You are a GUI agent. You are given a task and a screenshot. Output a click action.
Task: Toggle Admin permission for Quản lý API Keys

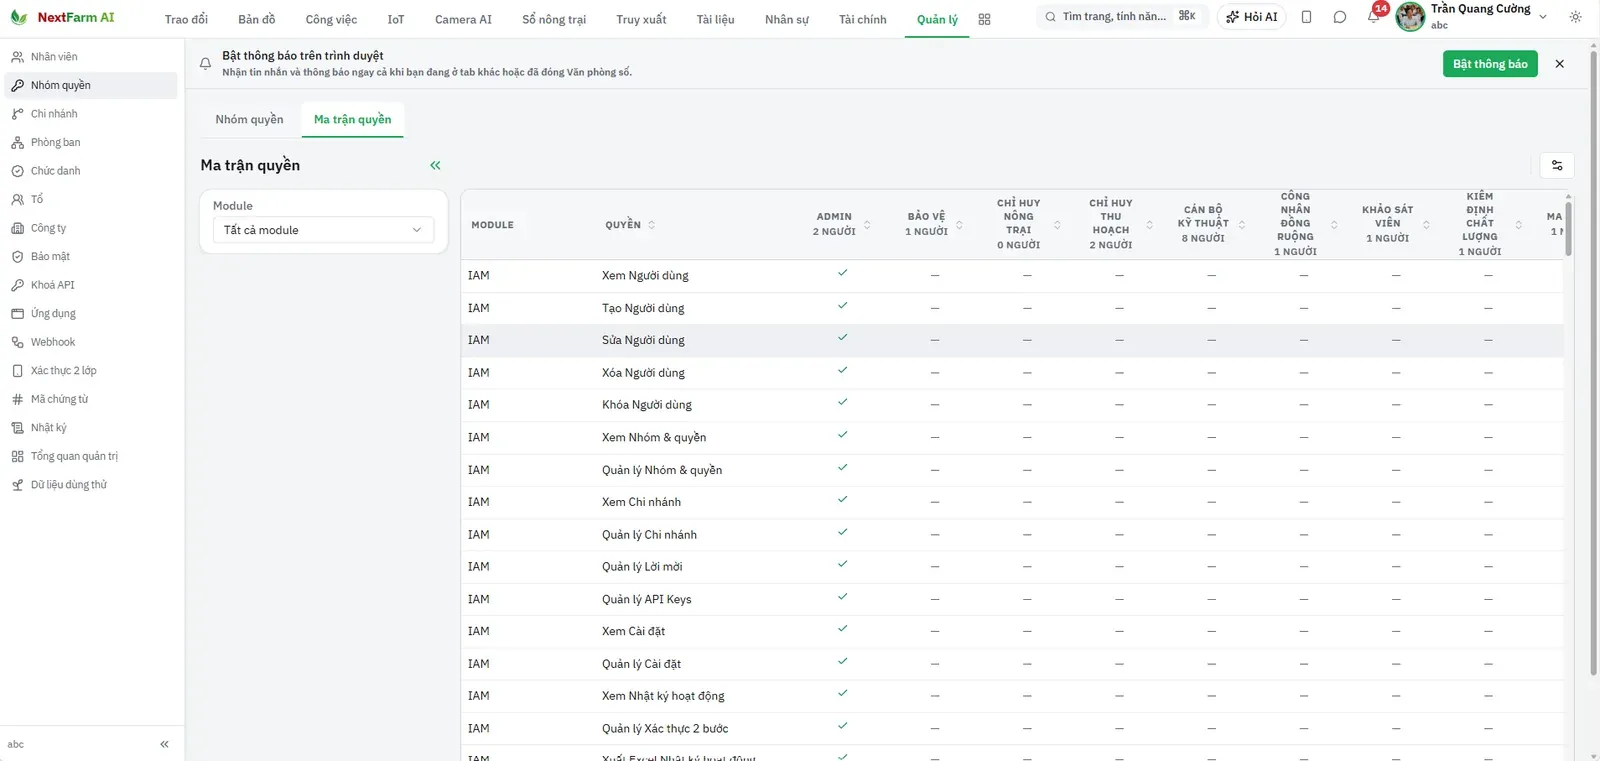click(x=842, y=597)
